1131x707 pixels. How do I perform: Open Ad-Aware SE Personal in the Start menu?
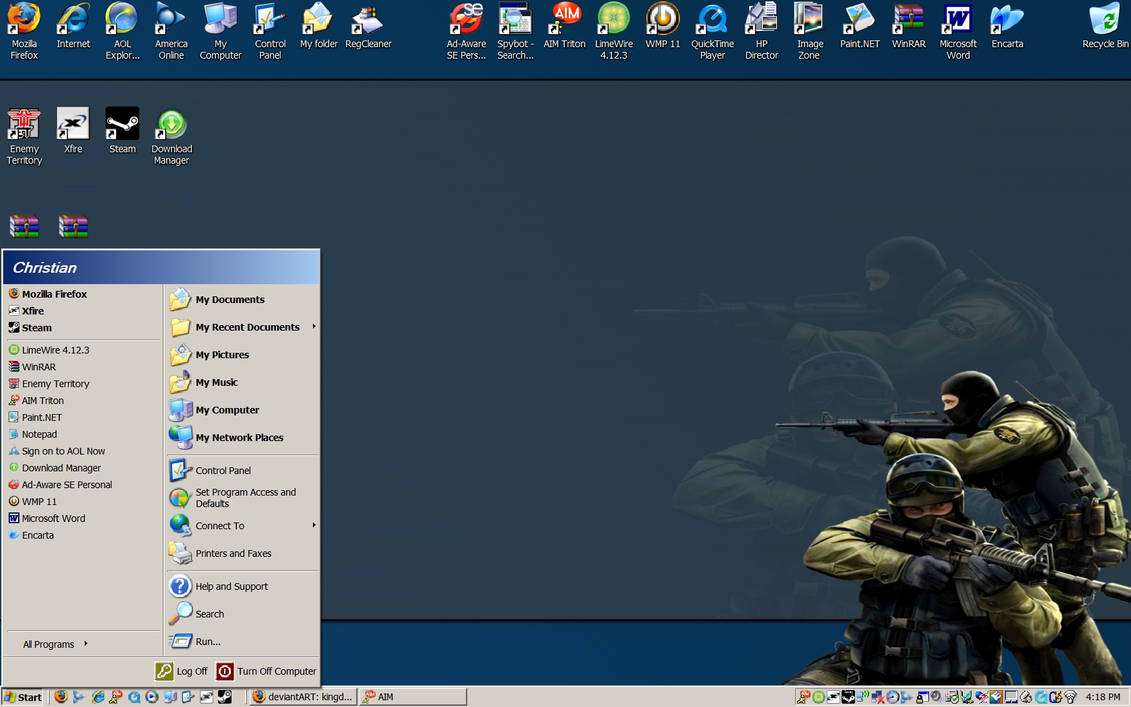tap(82, 485)
